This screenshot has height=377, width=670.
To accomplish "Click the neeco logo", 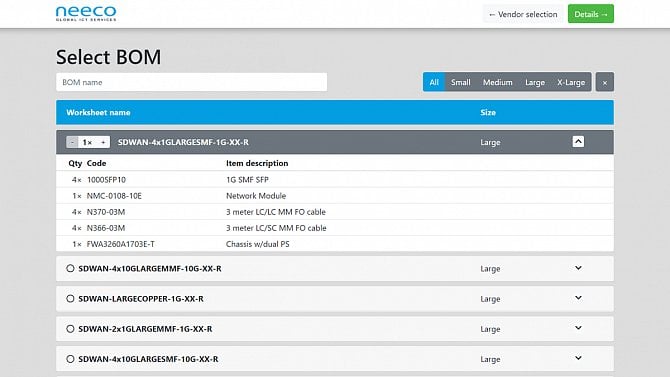I will pos(86,13).
